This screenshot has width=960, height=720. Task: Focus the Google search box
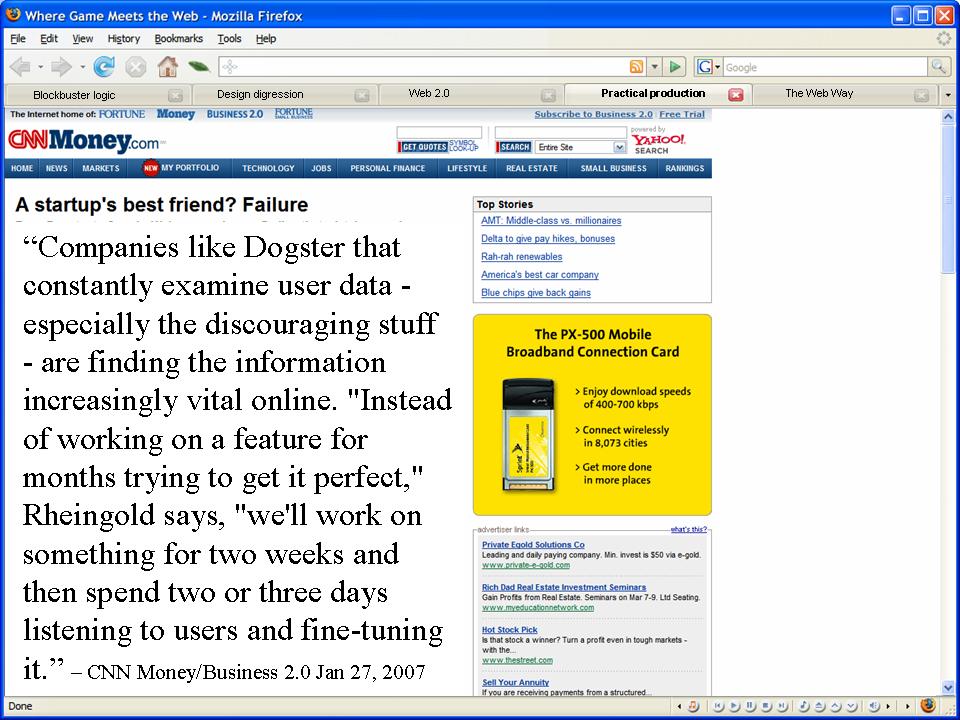825,67
